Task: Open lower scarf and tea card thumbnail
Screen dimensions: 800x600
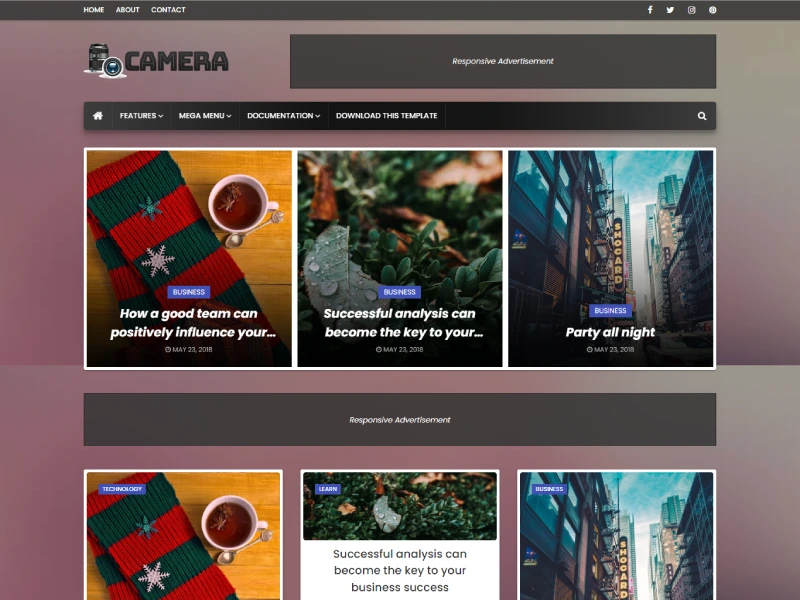Action: click(184, 536)
